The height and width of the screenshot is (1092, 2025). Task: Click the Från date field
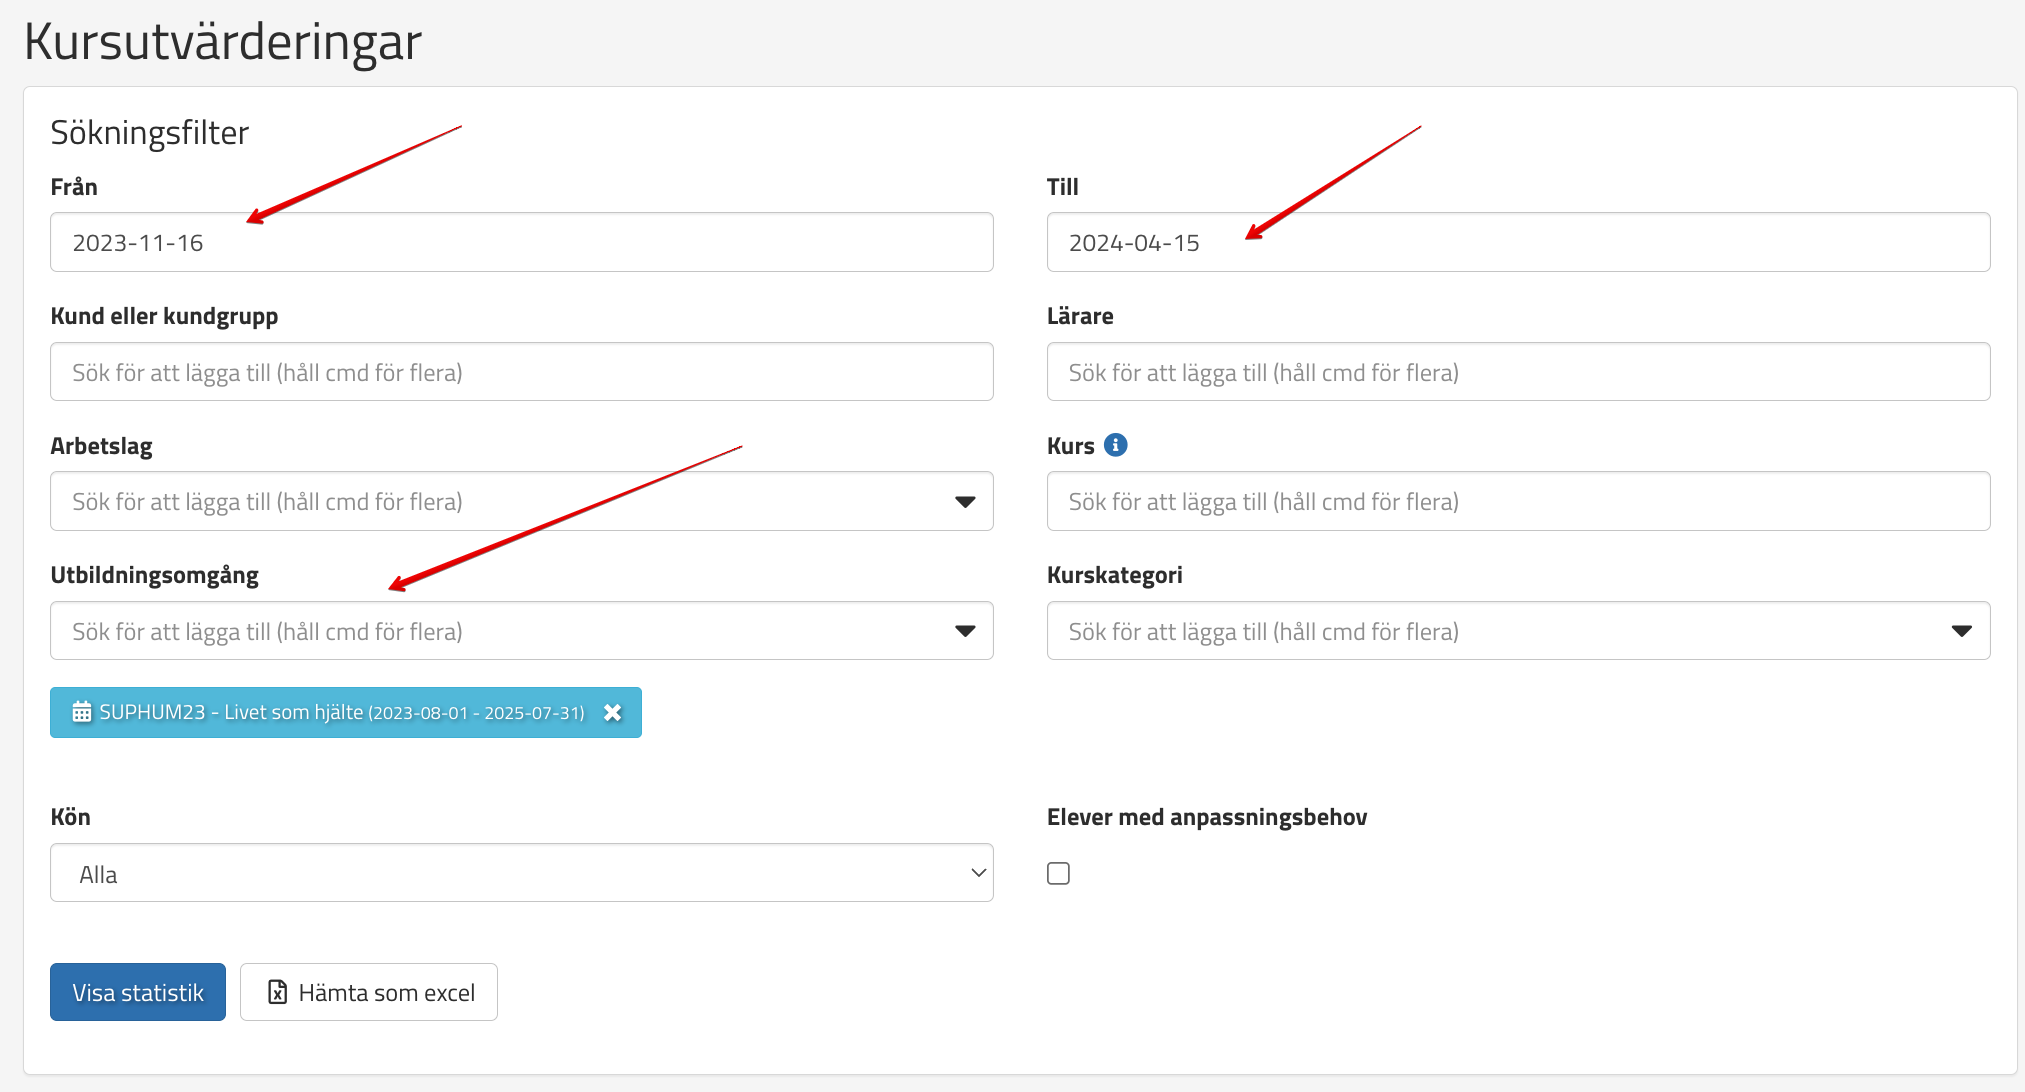(521, 242)
